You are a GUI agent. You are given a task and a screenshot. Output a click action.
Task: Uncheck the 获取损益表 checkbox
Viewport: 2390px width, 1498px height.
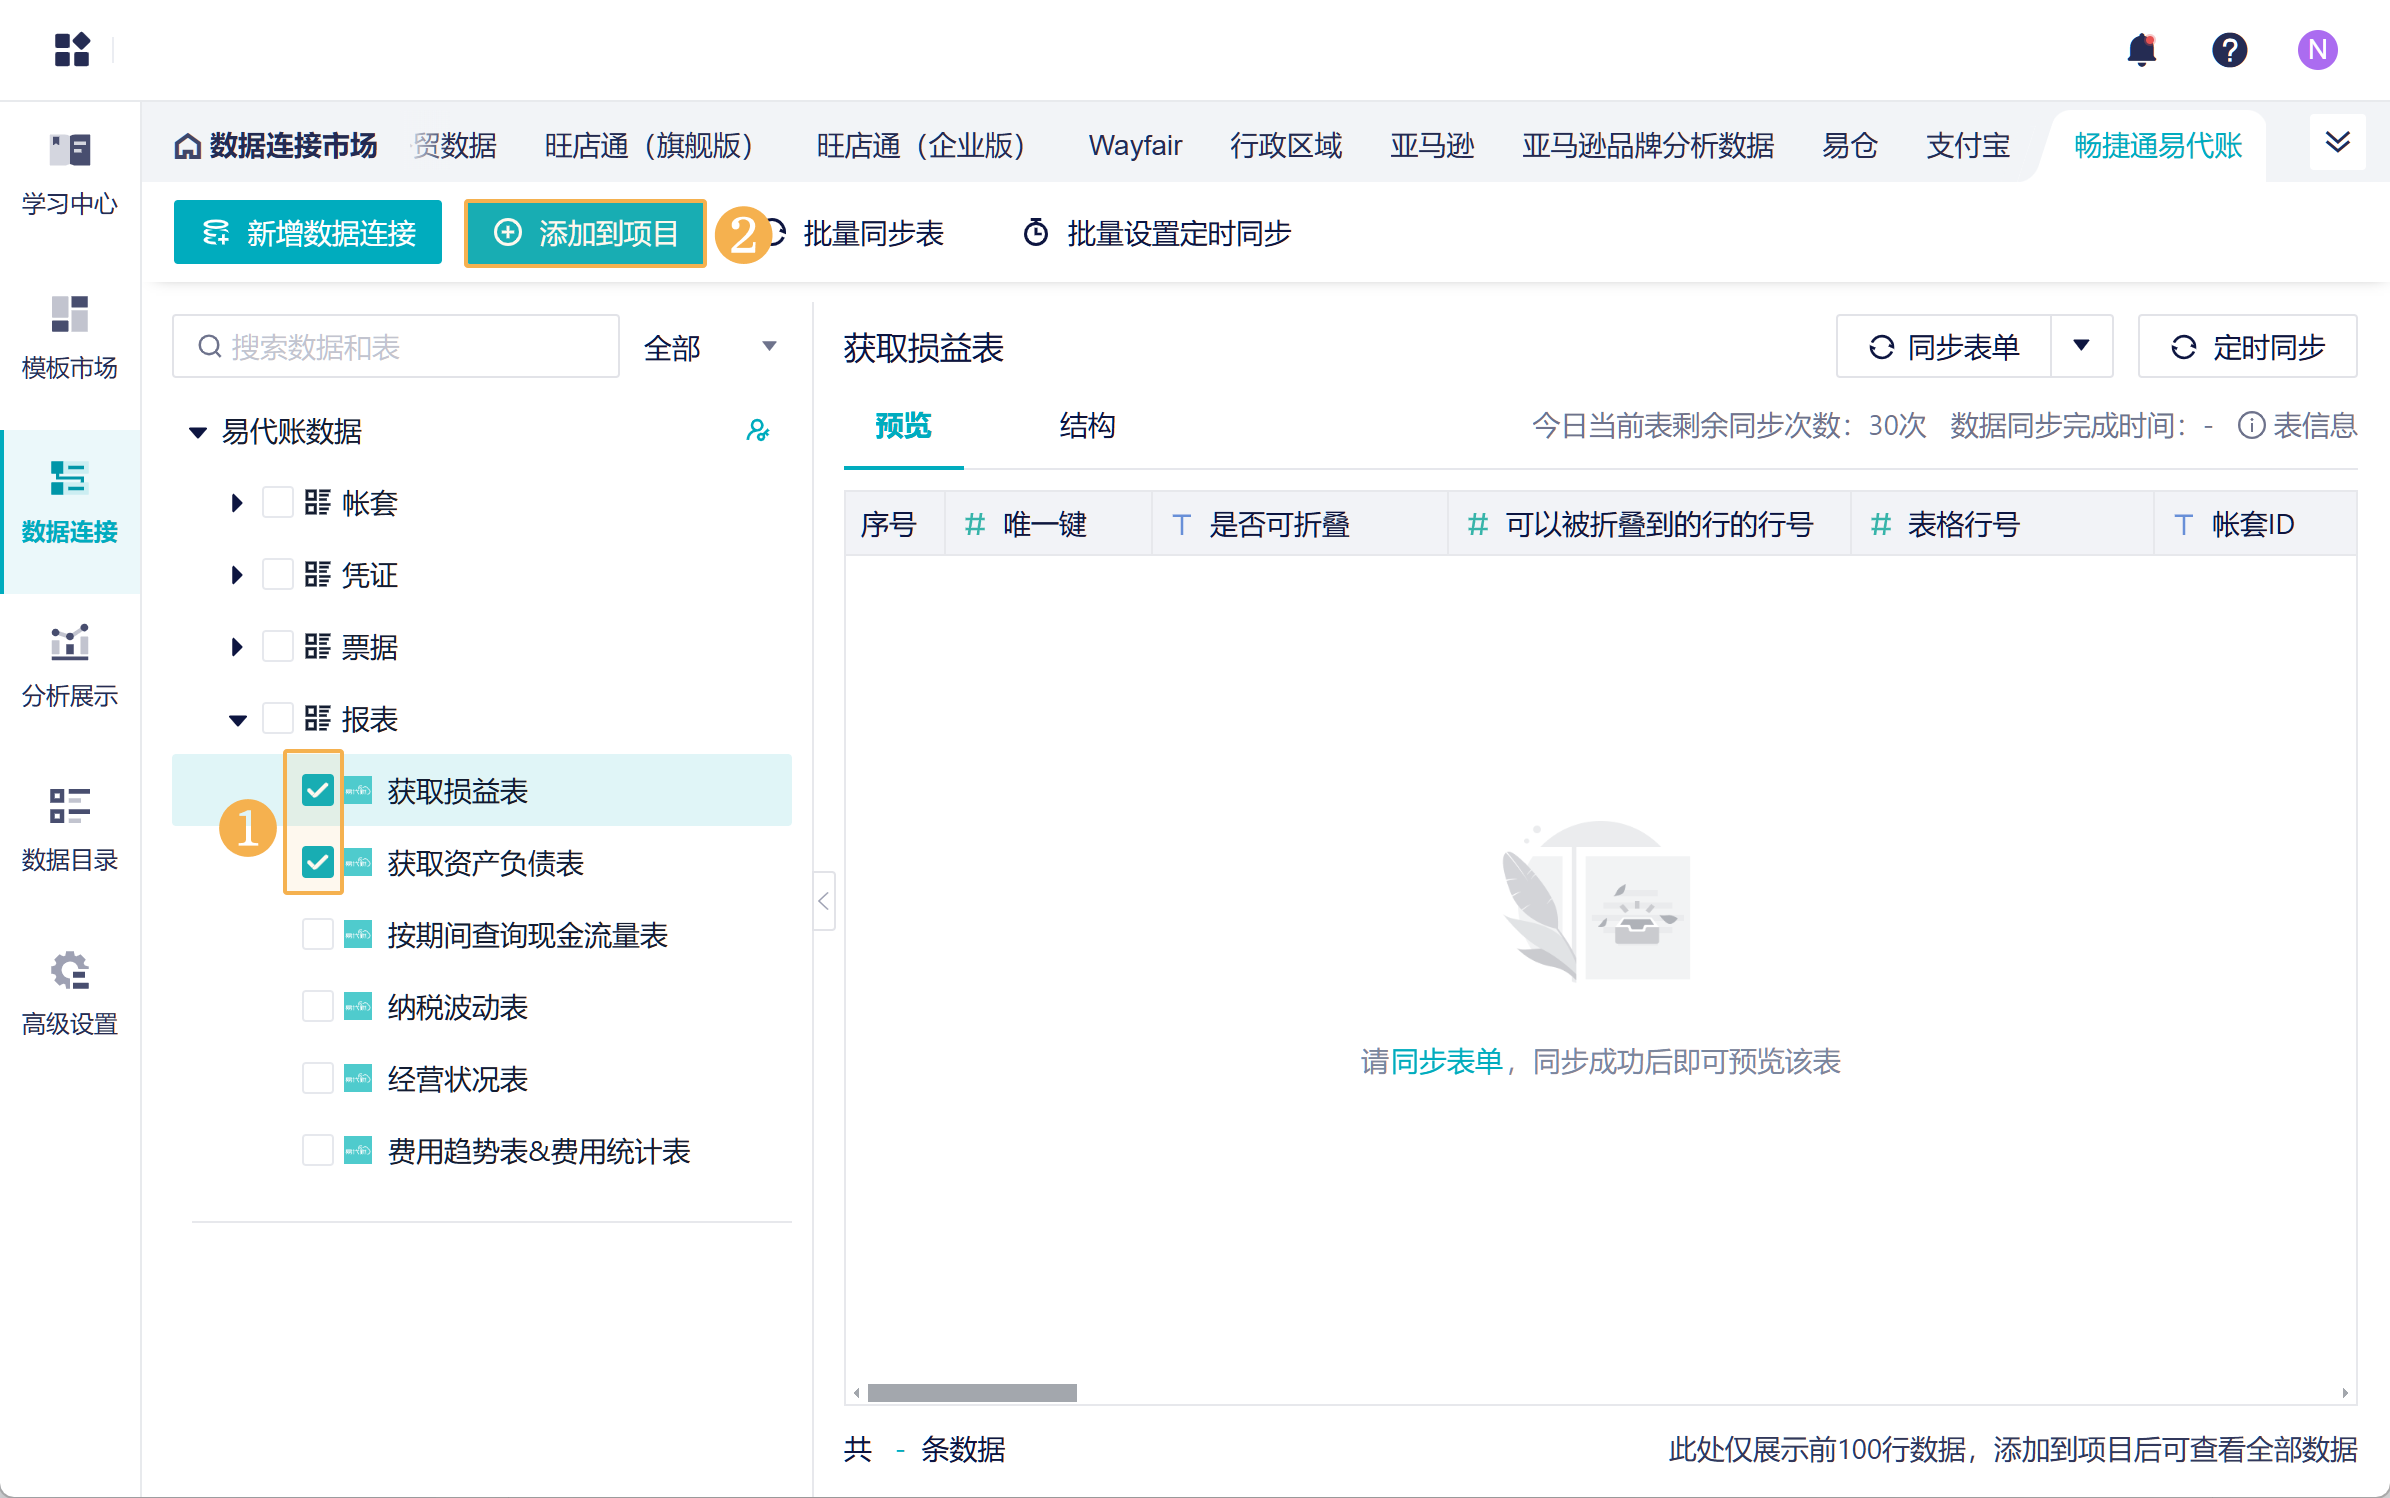point(317,791)
